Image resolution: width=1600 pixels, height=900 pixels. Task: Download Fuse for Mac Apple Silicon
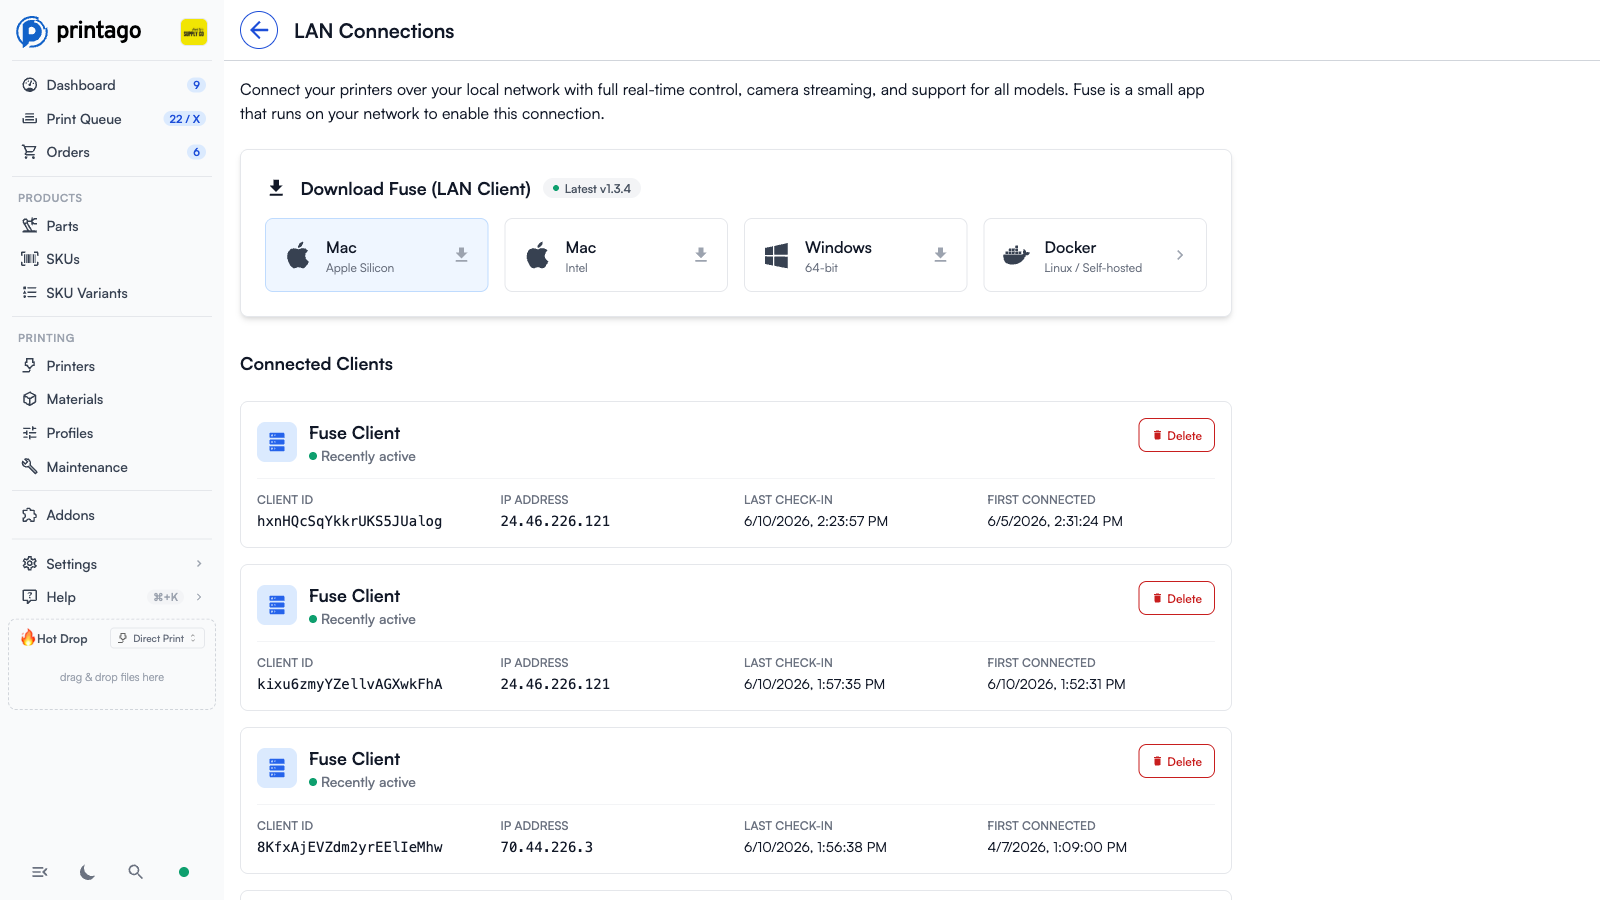pos(377,255)
